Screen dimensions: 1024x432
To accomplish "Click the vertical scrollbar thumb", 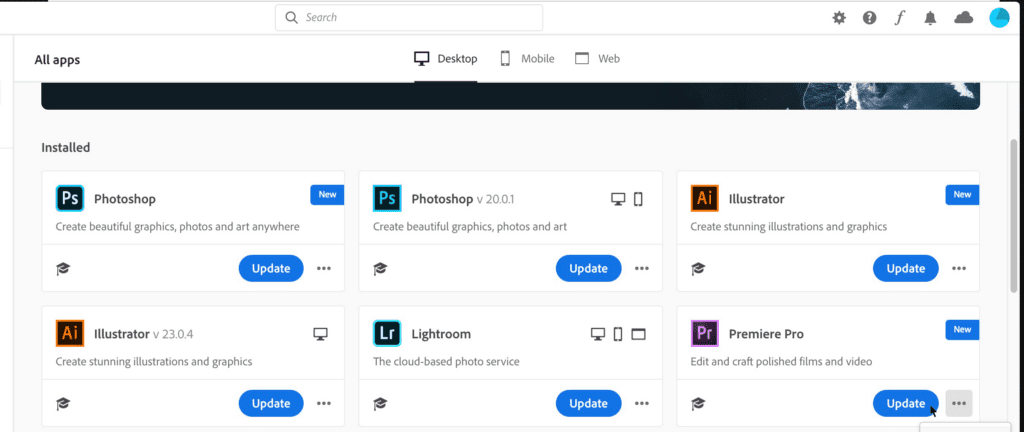I will 1014,215.
